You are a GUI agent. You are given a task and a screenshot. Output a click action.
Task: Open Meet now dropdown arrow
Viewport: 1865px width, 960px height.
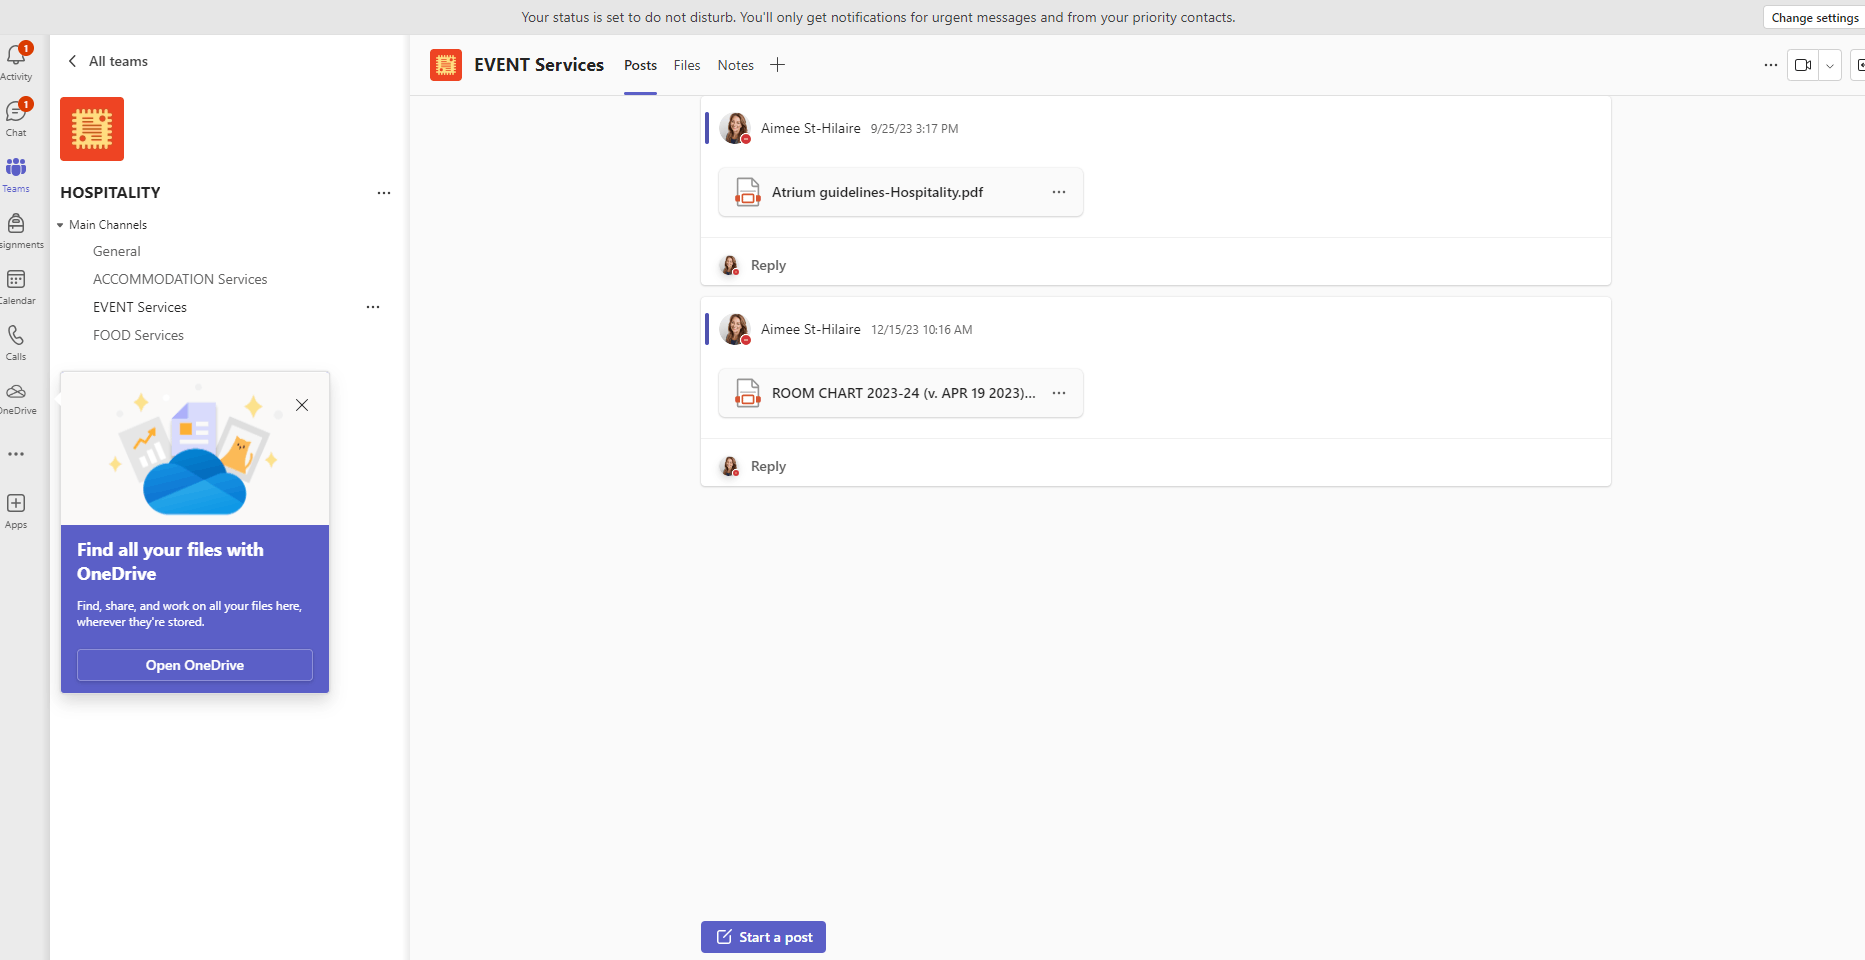point(1830,65)
